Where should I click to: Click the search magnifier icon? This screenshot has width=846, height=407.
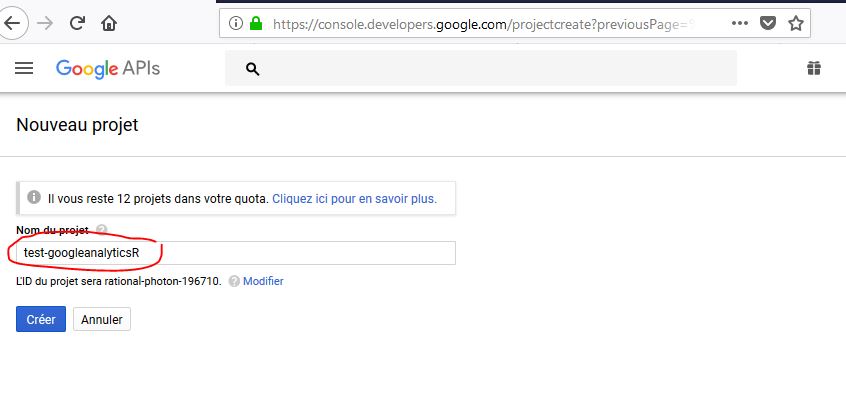pyautogui.click(x=253, y=69)
